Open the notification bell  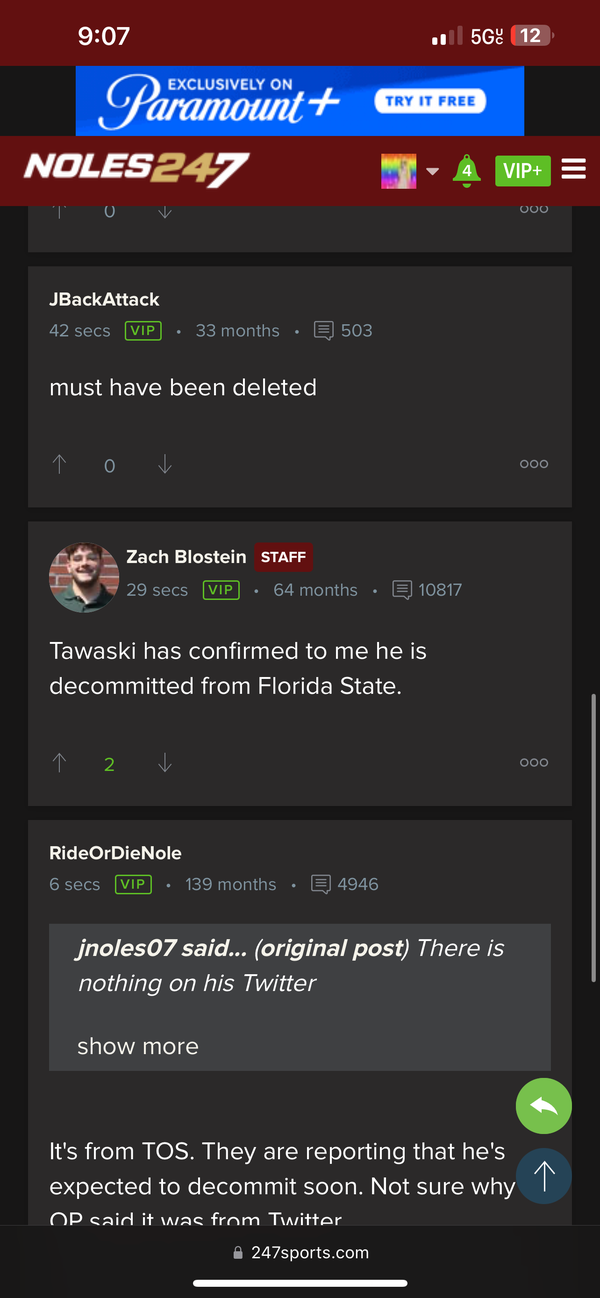click(x=466, y=170)
